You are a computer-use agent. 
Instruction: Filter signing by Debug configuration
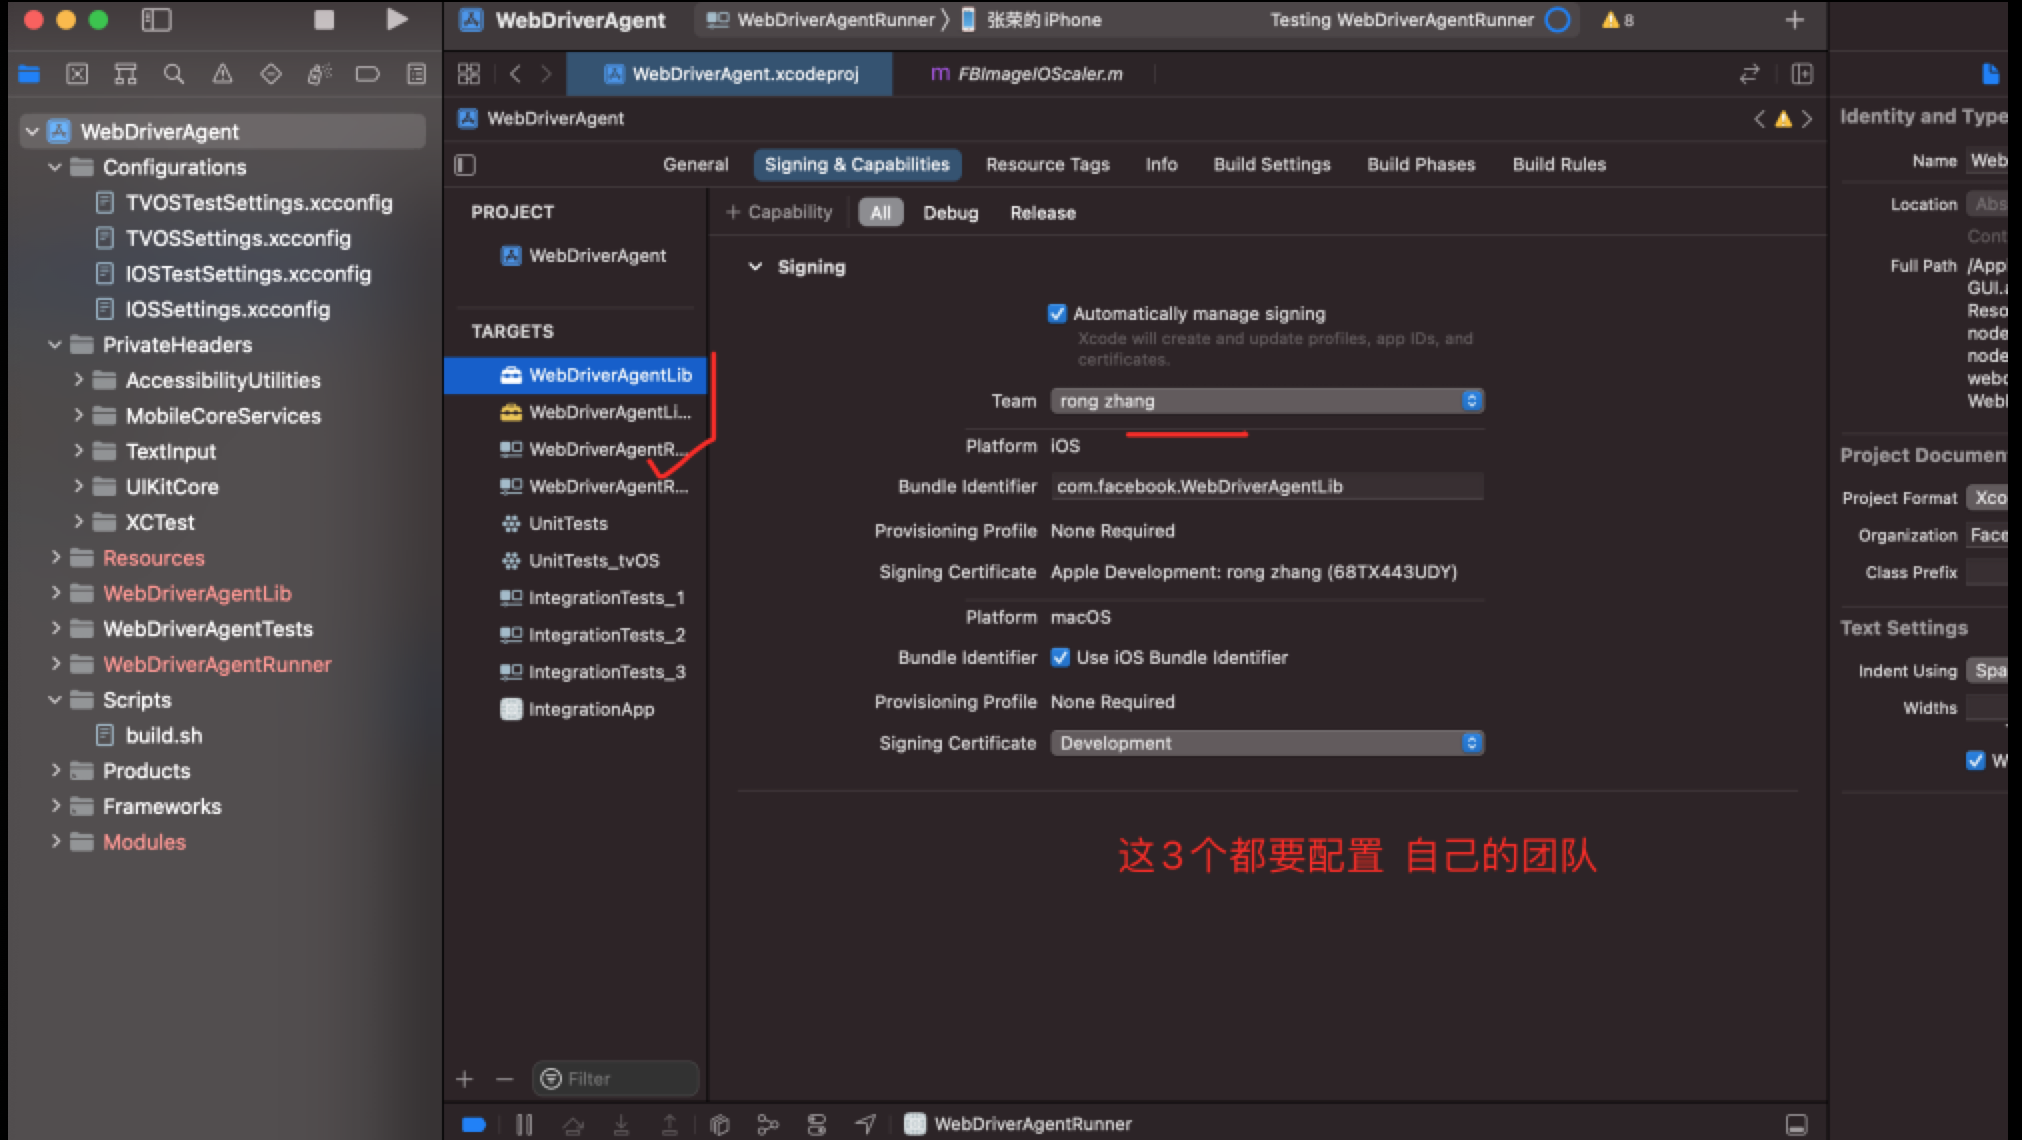(x=950, y=213)
